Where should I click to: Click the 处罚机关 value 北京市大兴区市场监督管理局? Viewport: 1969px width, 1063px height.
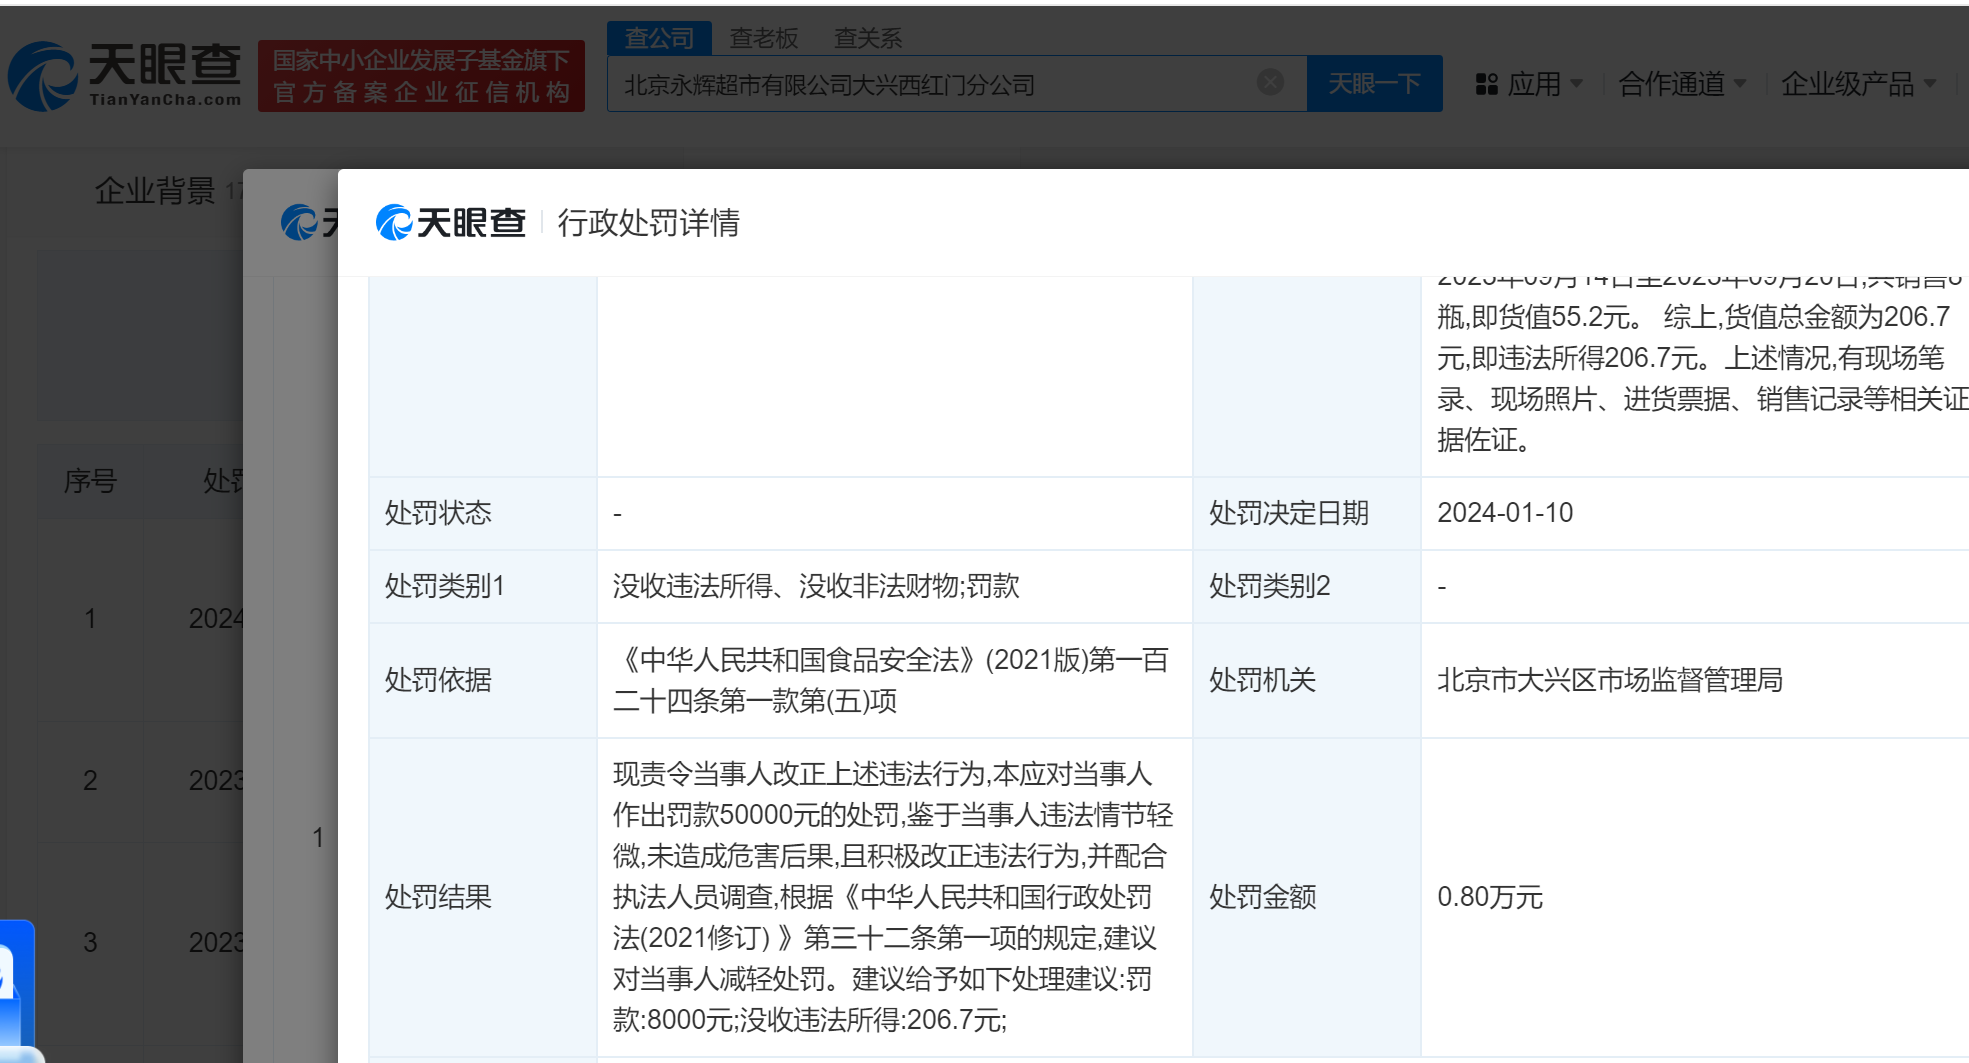pyautogui.click(x=1610, y=680)
